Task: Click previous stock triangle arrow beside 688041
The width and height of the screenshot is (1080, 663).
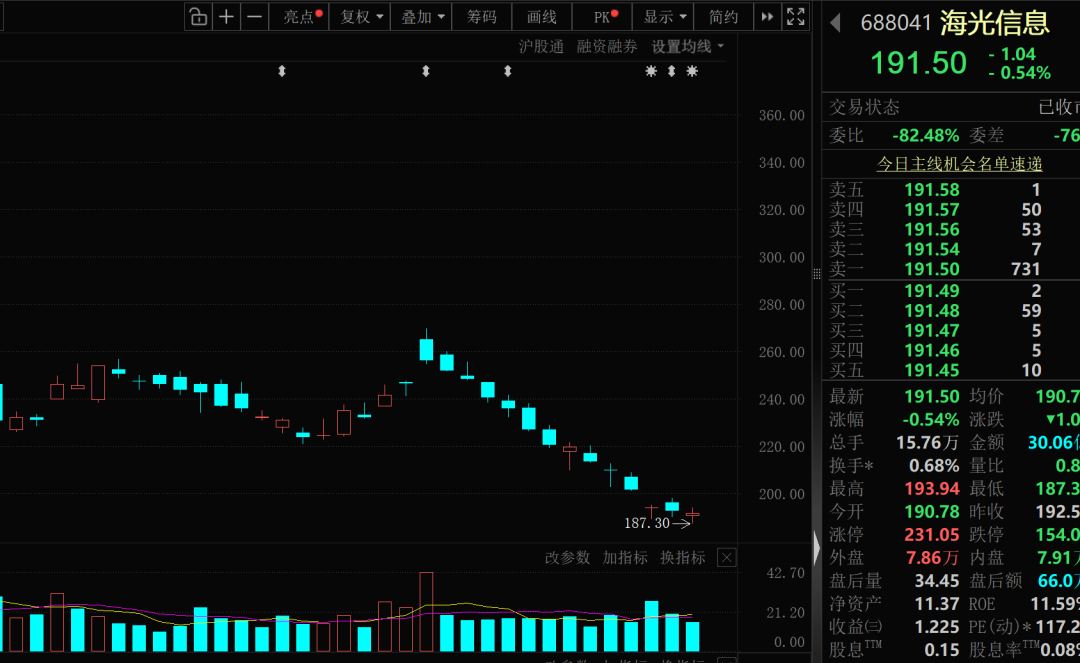Action: point(835,23)
